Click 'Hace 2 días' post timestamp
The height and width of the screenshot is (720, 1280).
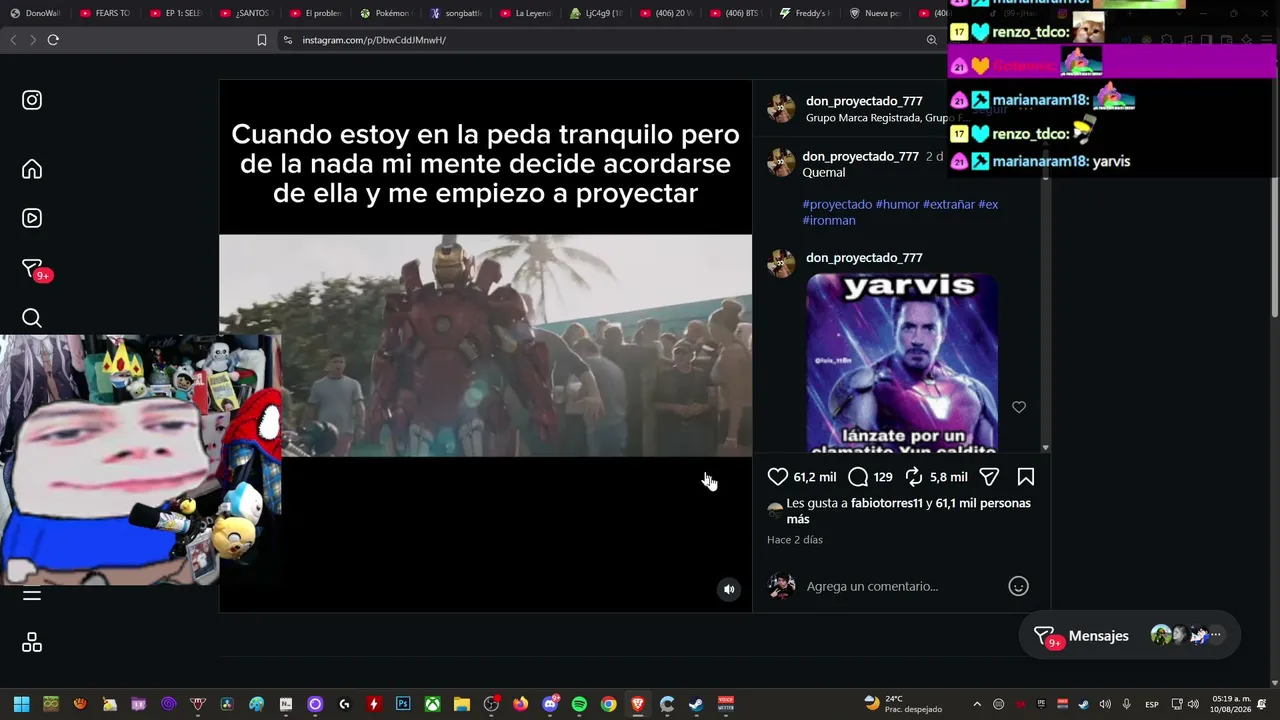pyautogui.click(x=795, y=540)
